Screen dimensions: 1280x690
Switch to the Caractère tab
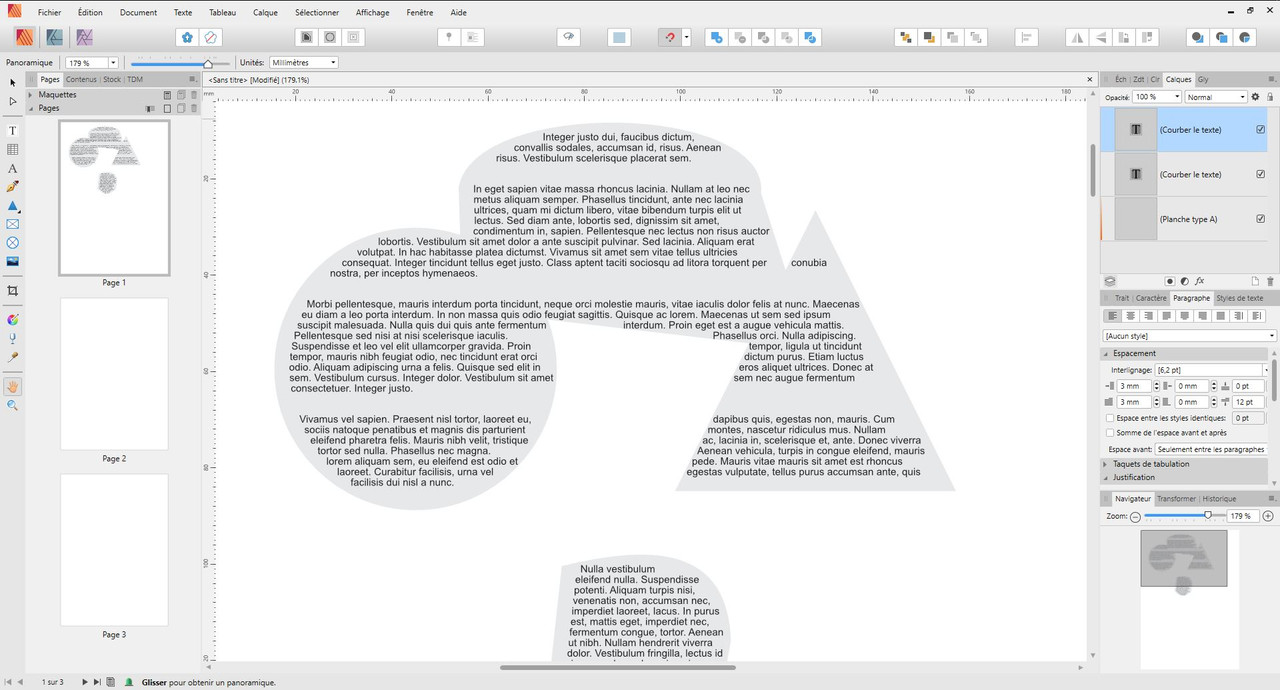(1151, 298)
